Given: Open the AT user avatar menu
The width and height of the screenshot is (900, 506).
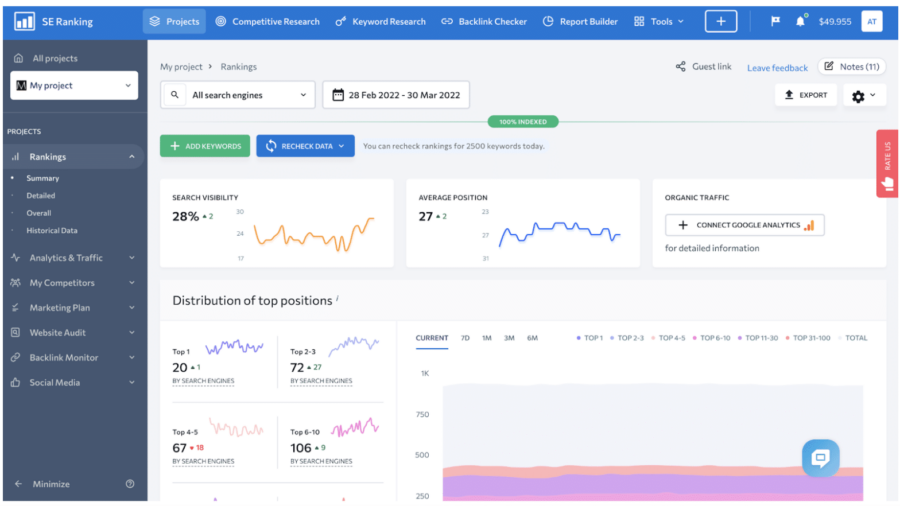Looking at the screenshot, I should coord(872,22).
